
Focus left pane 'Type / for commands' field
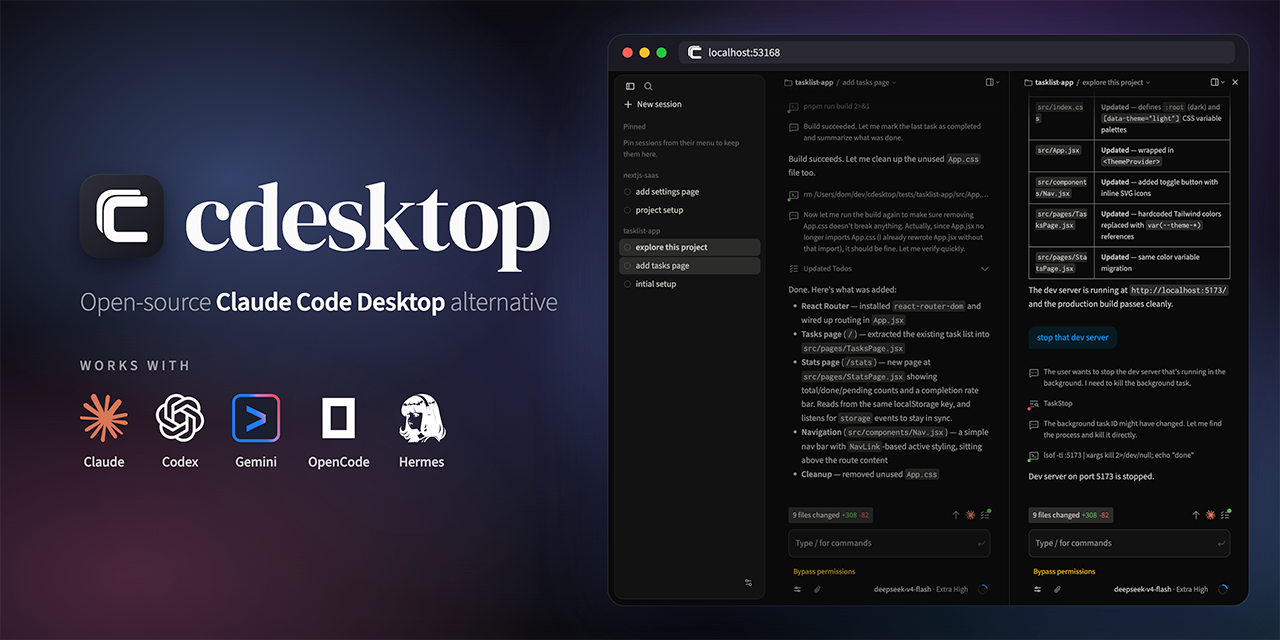click(x=889, y=543)
